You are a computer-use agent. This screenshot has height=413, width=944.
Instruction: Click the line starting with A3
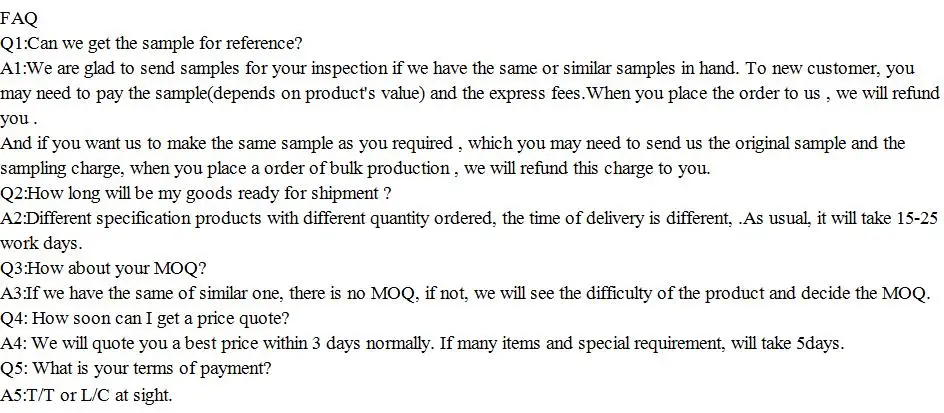click(x=300, y=294)
